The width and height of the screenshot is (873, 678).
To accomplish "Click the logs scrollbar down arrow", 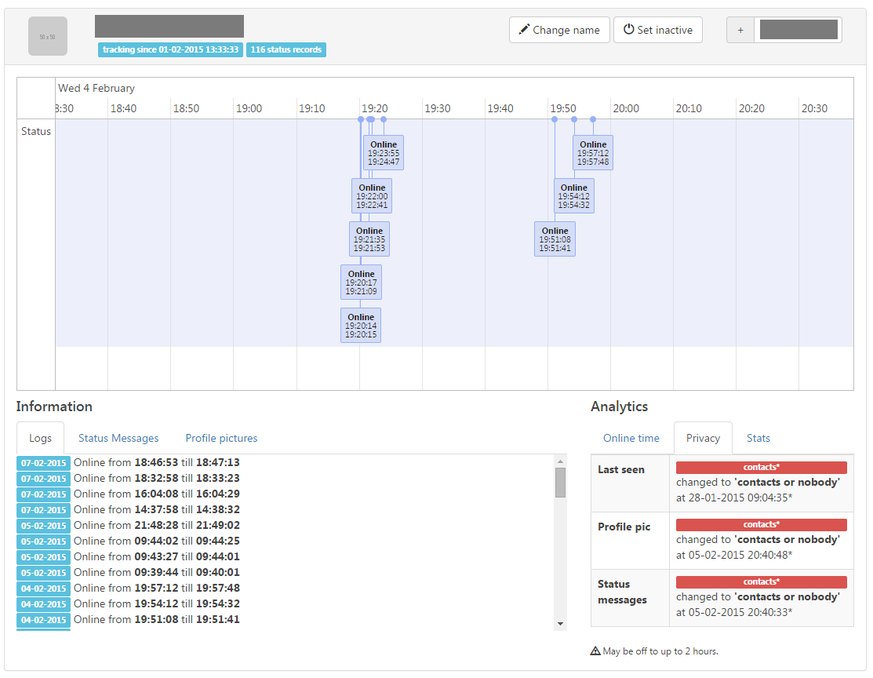I will pos(560,624).
